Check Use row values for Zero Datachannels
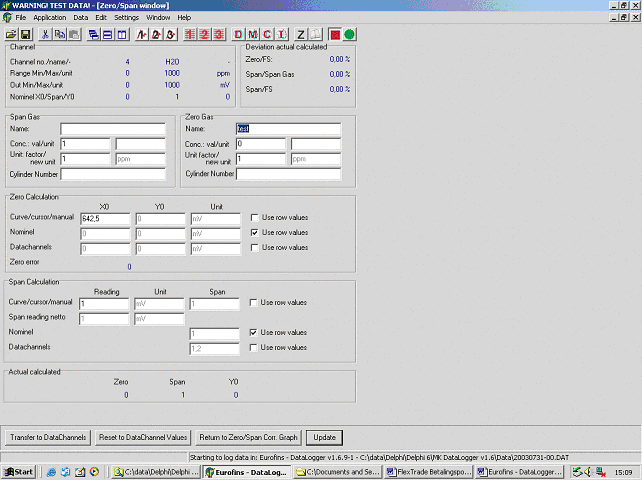This screenshot has height=482, width=642. tap(255, 248)
